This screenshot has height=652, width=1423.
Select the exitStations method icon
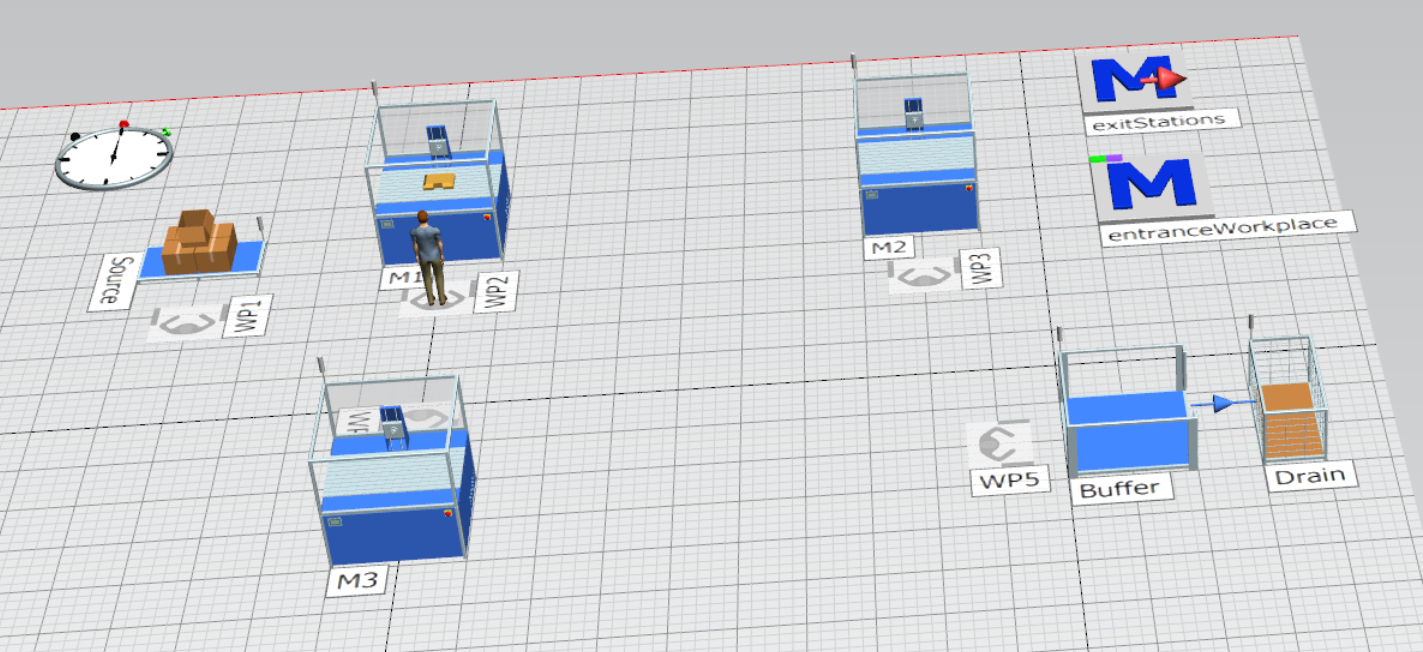click(1136, 78)
